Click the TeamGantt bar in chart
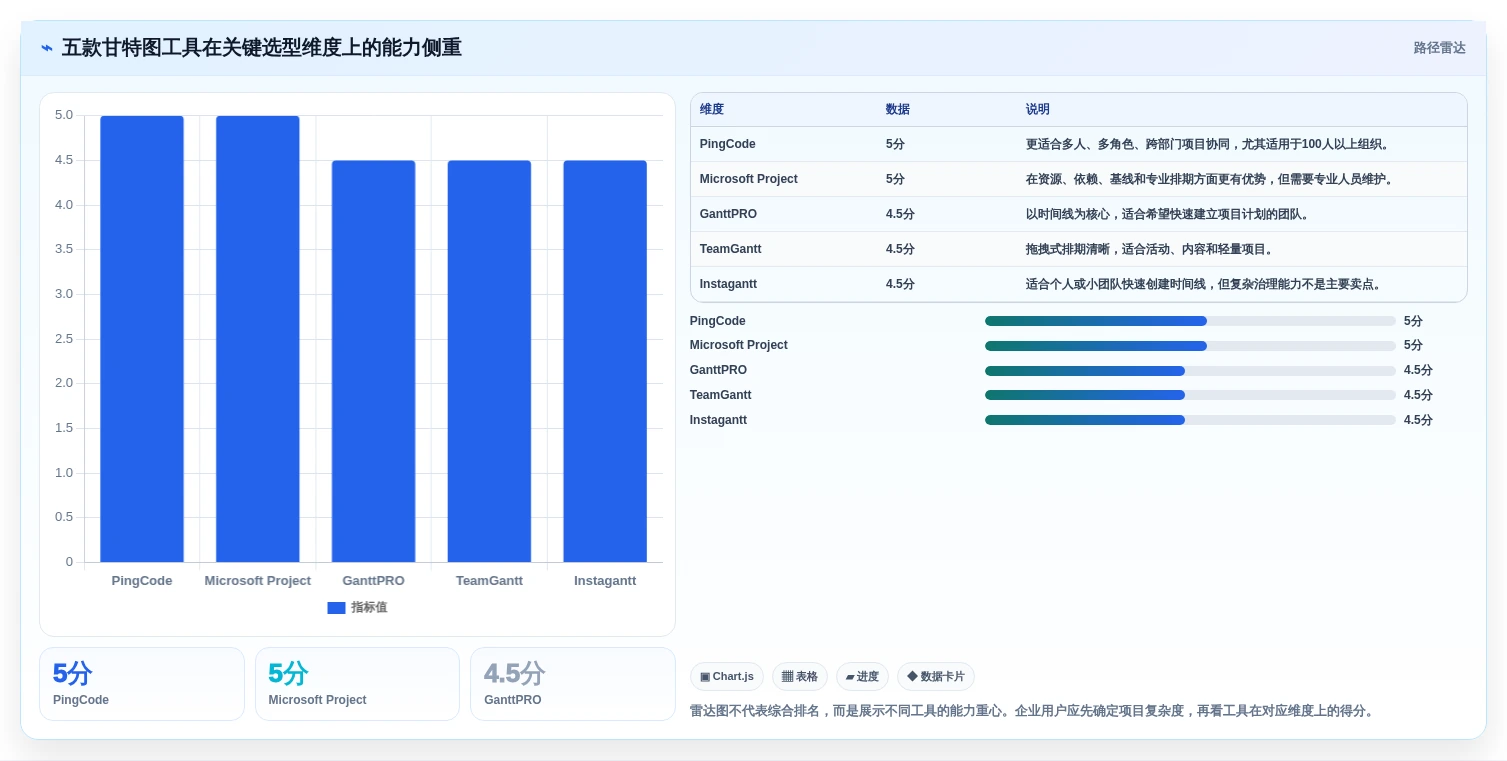The height and width of the screenshot is (761, 1507). pyautogui.click(x=489, y=361)
